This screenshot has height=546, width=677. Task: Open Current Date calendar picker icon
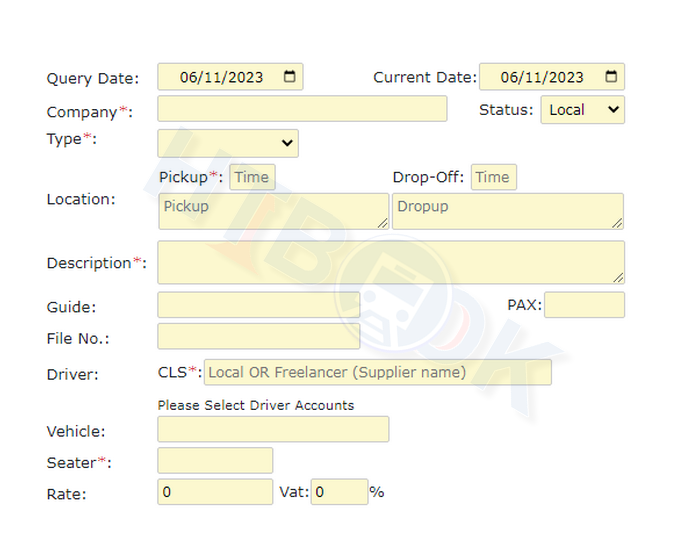[x=611, y=77]
